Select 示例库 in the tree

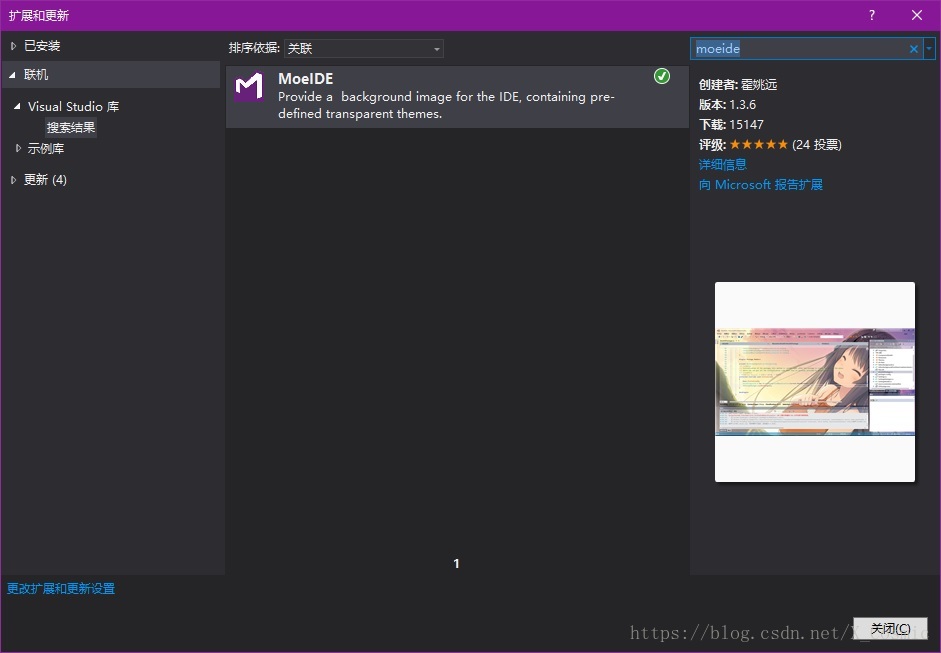click(46, 148)
